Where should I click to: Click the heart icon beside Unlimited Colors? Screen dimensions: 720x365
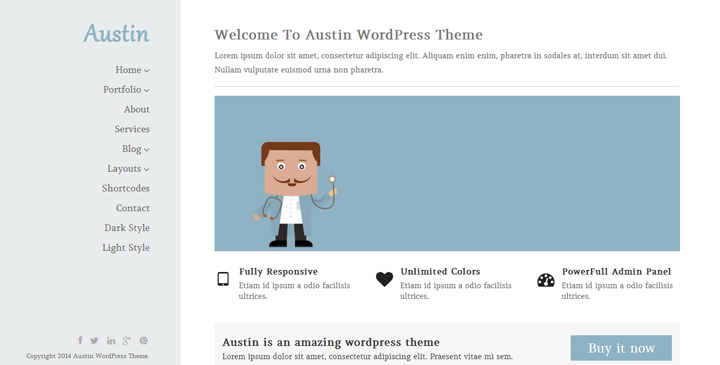point(384,279)
